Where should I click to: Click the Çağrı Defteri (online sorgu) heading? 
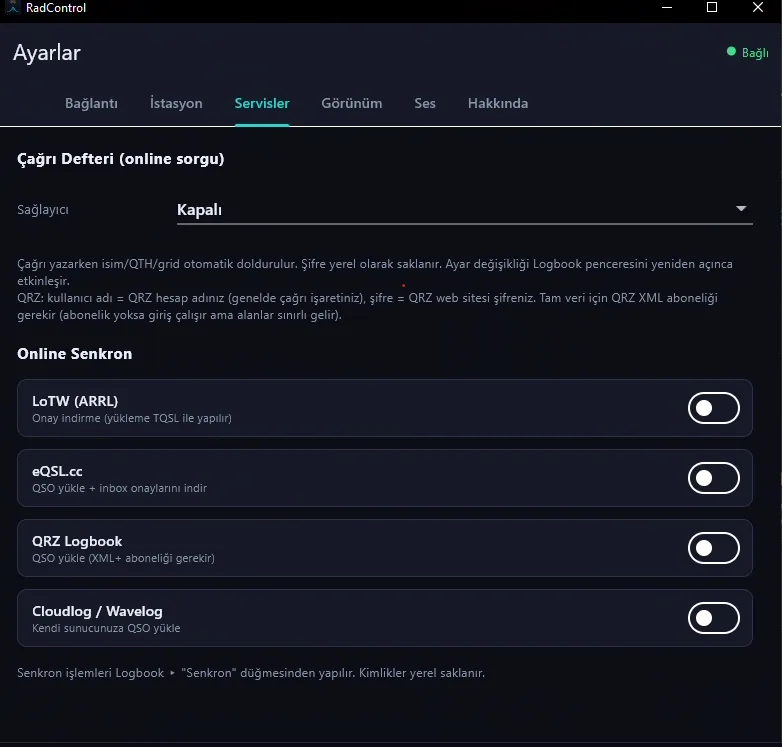(121, 159)
